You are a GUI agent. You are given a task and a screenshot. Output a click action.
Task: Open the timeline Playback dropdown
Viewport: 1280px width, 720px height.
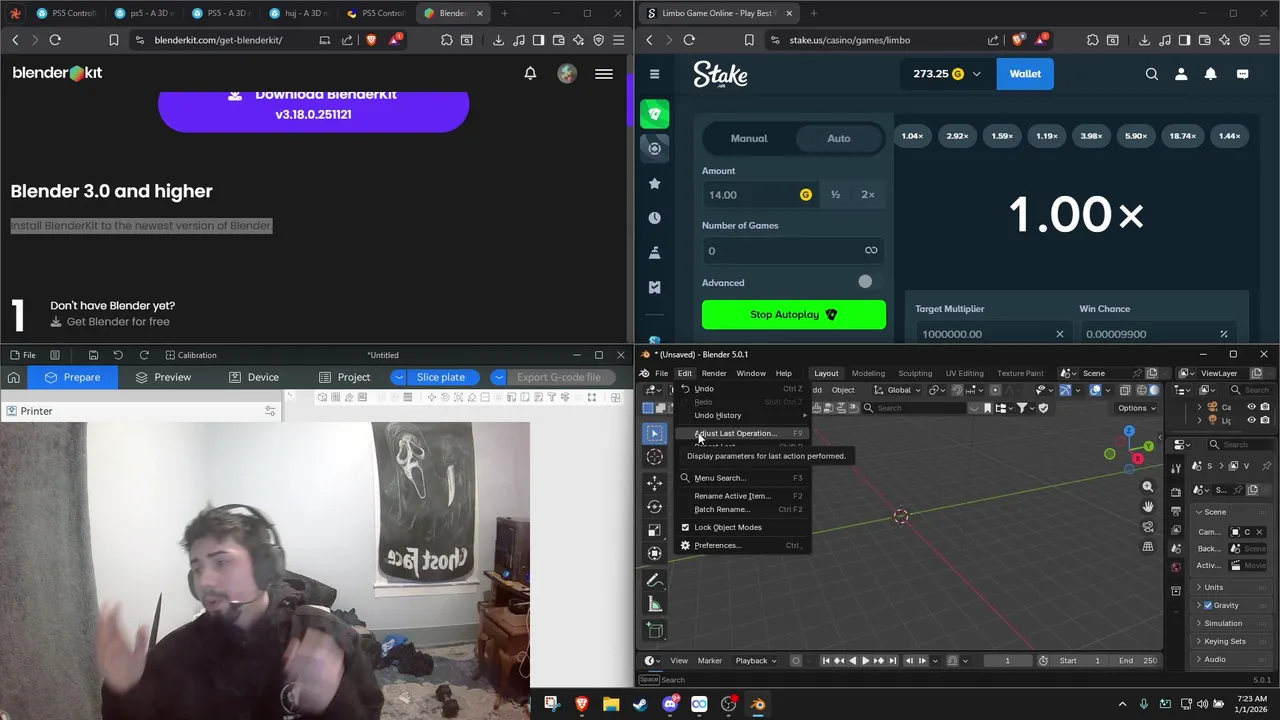(x=755, y=661)
